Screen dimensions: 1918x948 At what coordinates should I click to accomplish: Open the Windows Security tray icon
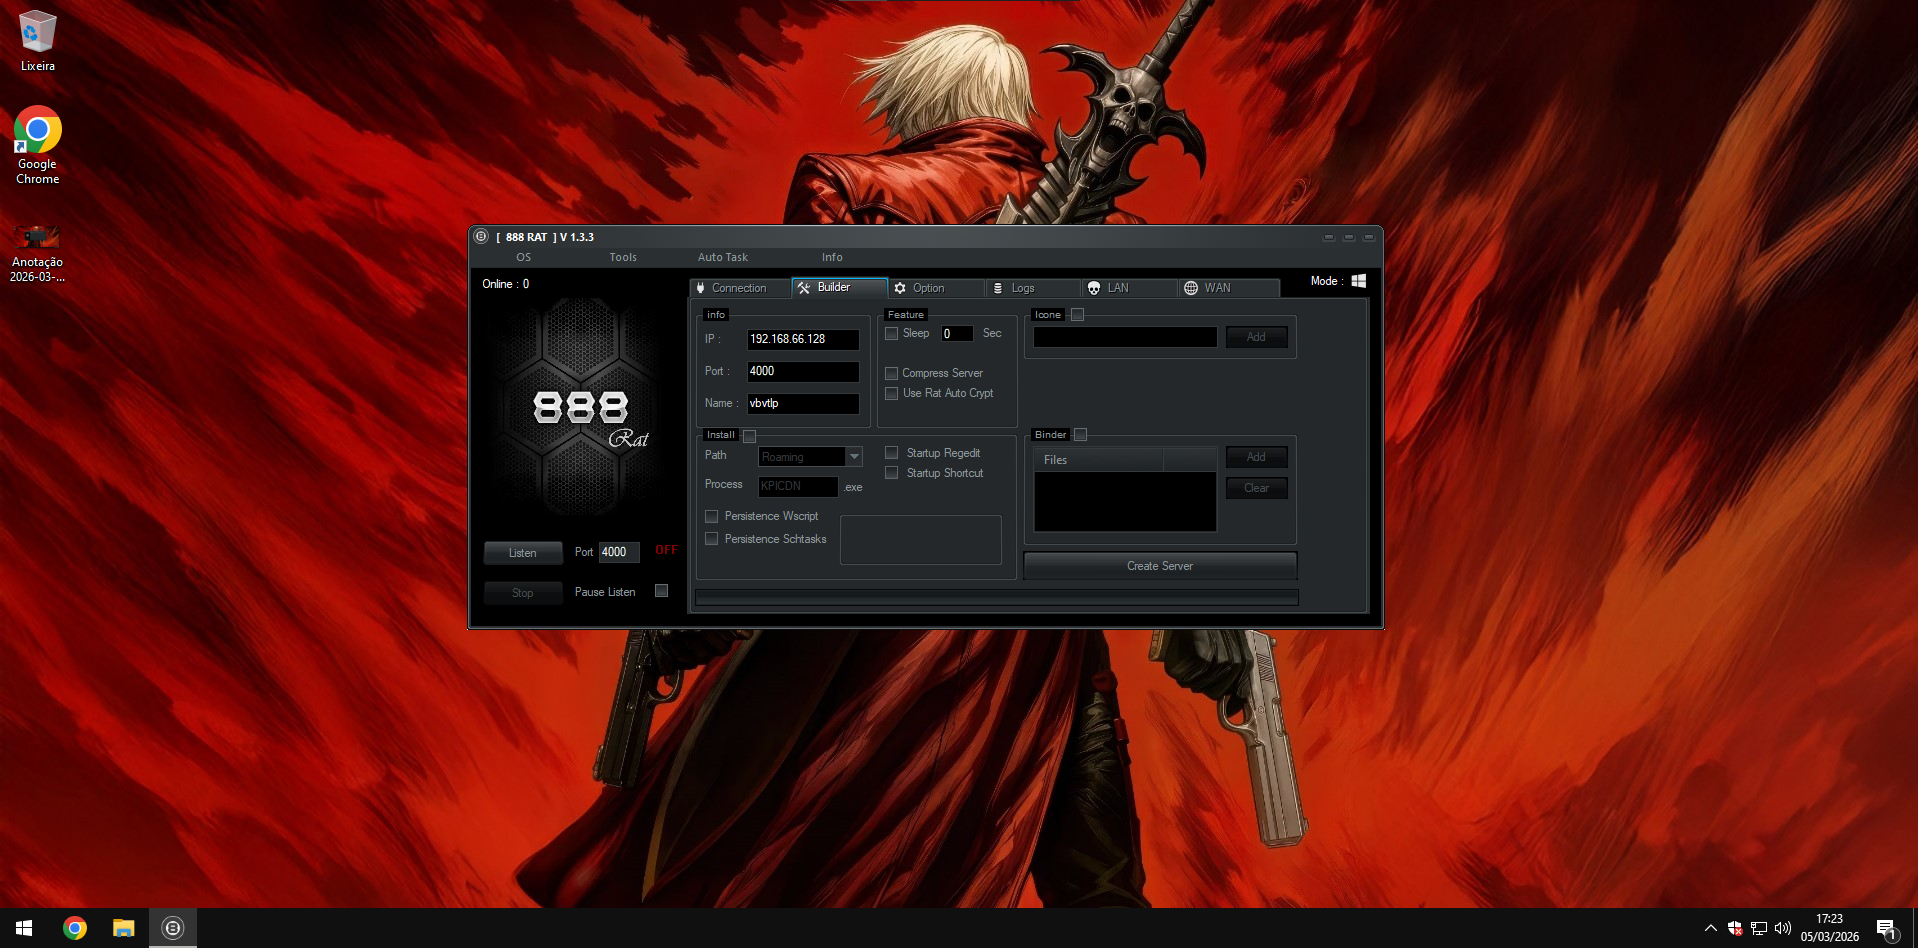tap(1735, 928)
